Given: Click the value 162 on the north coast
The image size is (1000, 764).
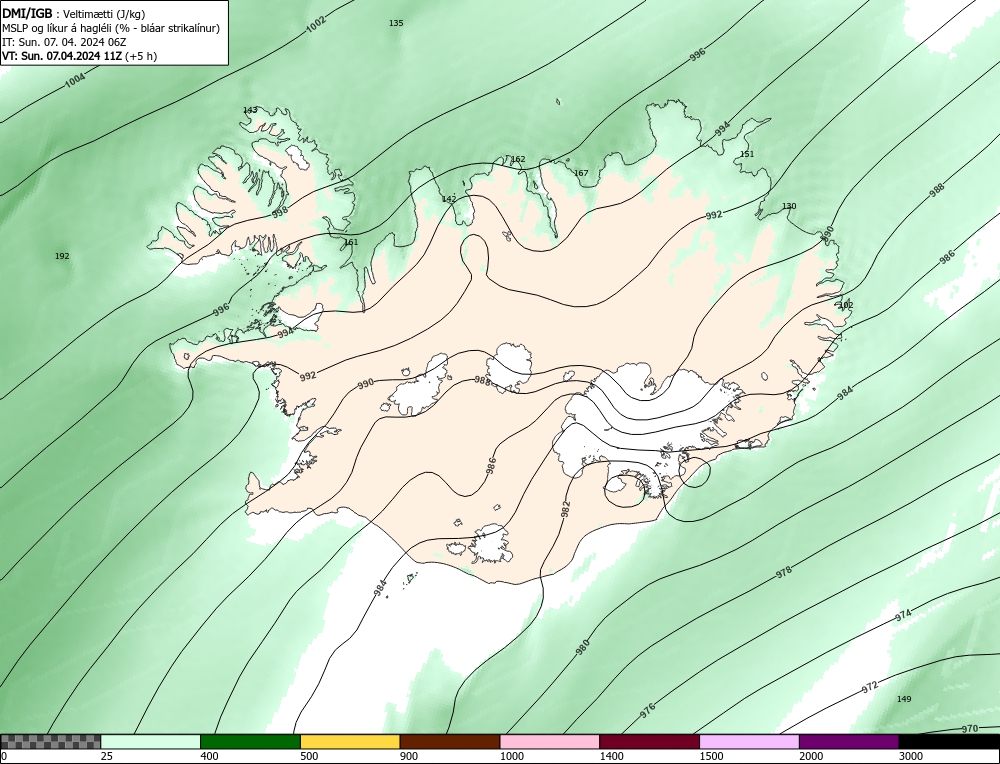Looking at the screenshot, I should (518, 159).
